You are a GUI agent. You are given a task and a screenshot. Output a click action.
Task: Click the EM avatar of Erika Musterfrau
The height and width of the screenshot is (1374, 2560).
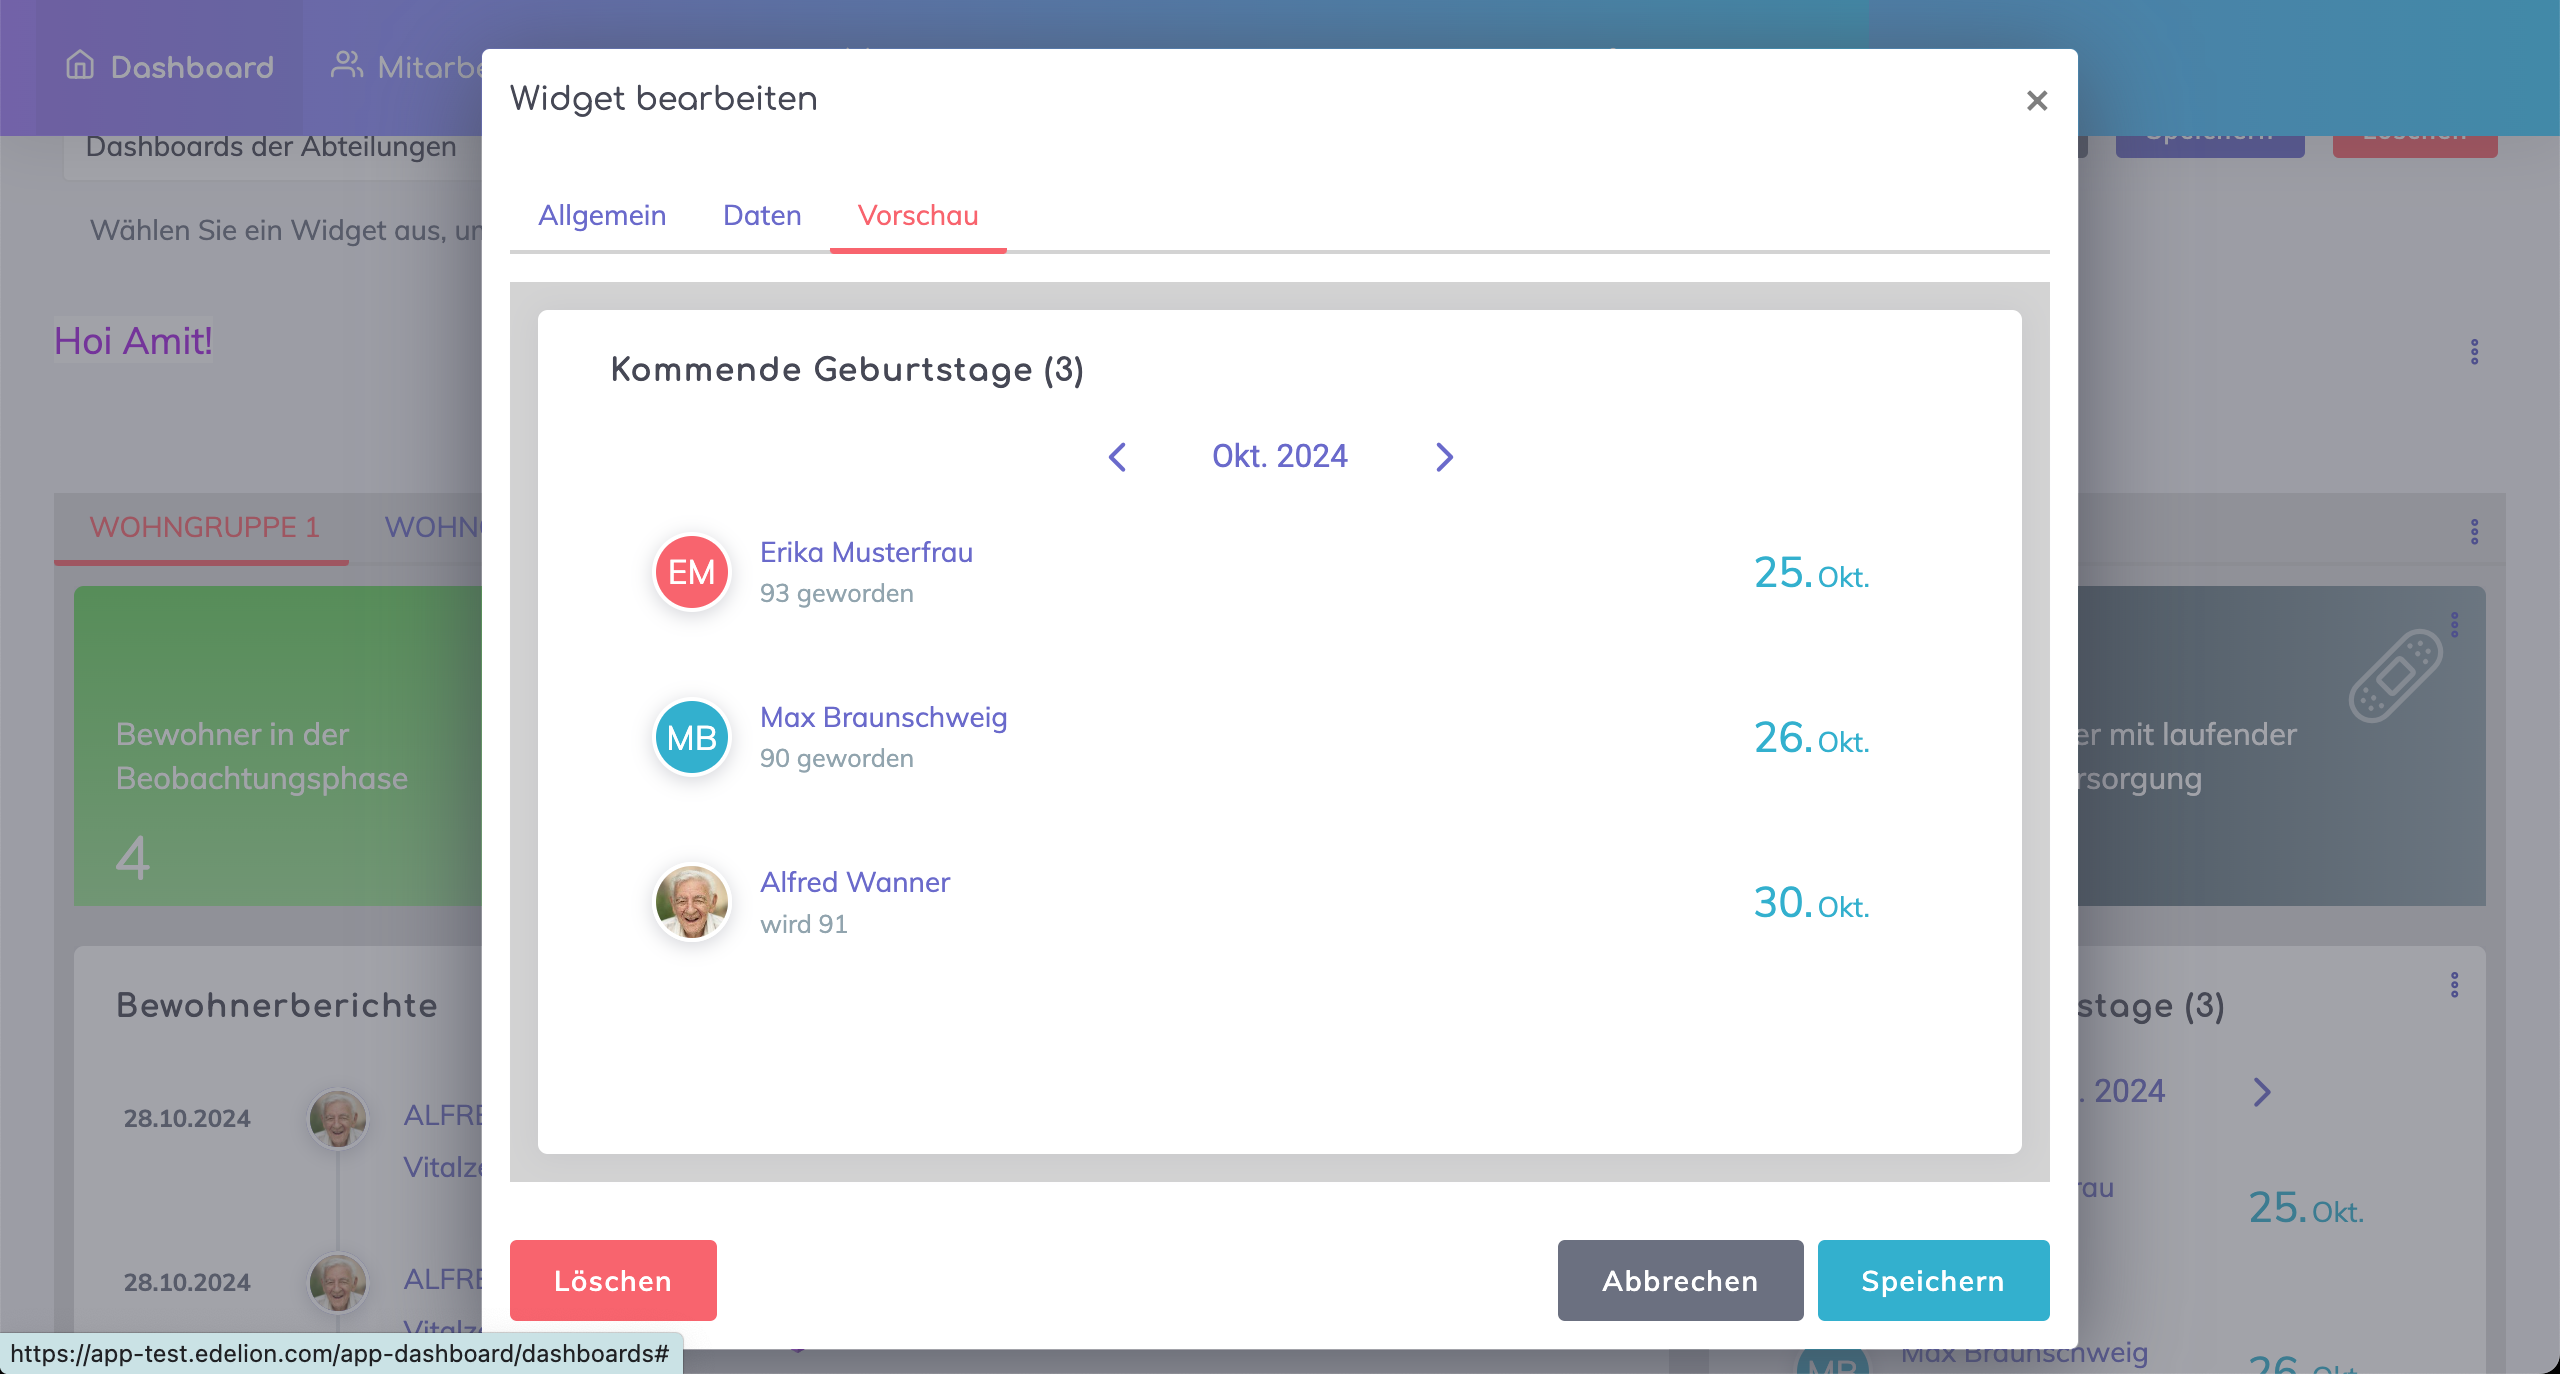coord(691,572)
